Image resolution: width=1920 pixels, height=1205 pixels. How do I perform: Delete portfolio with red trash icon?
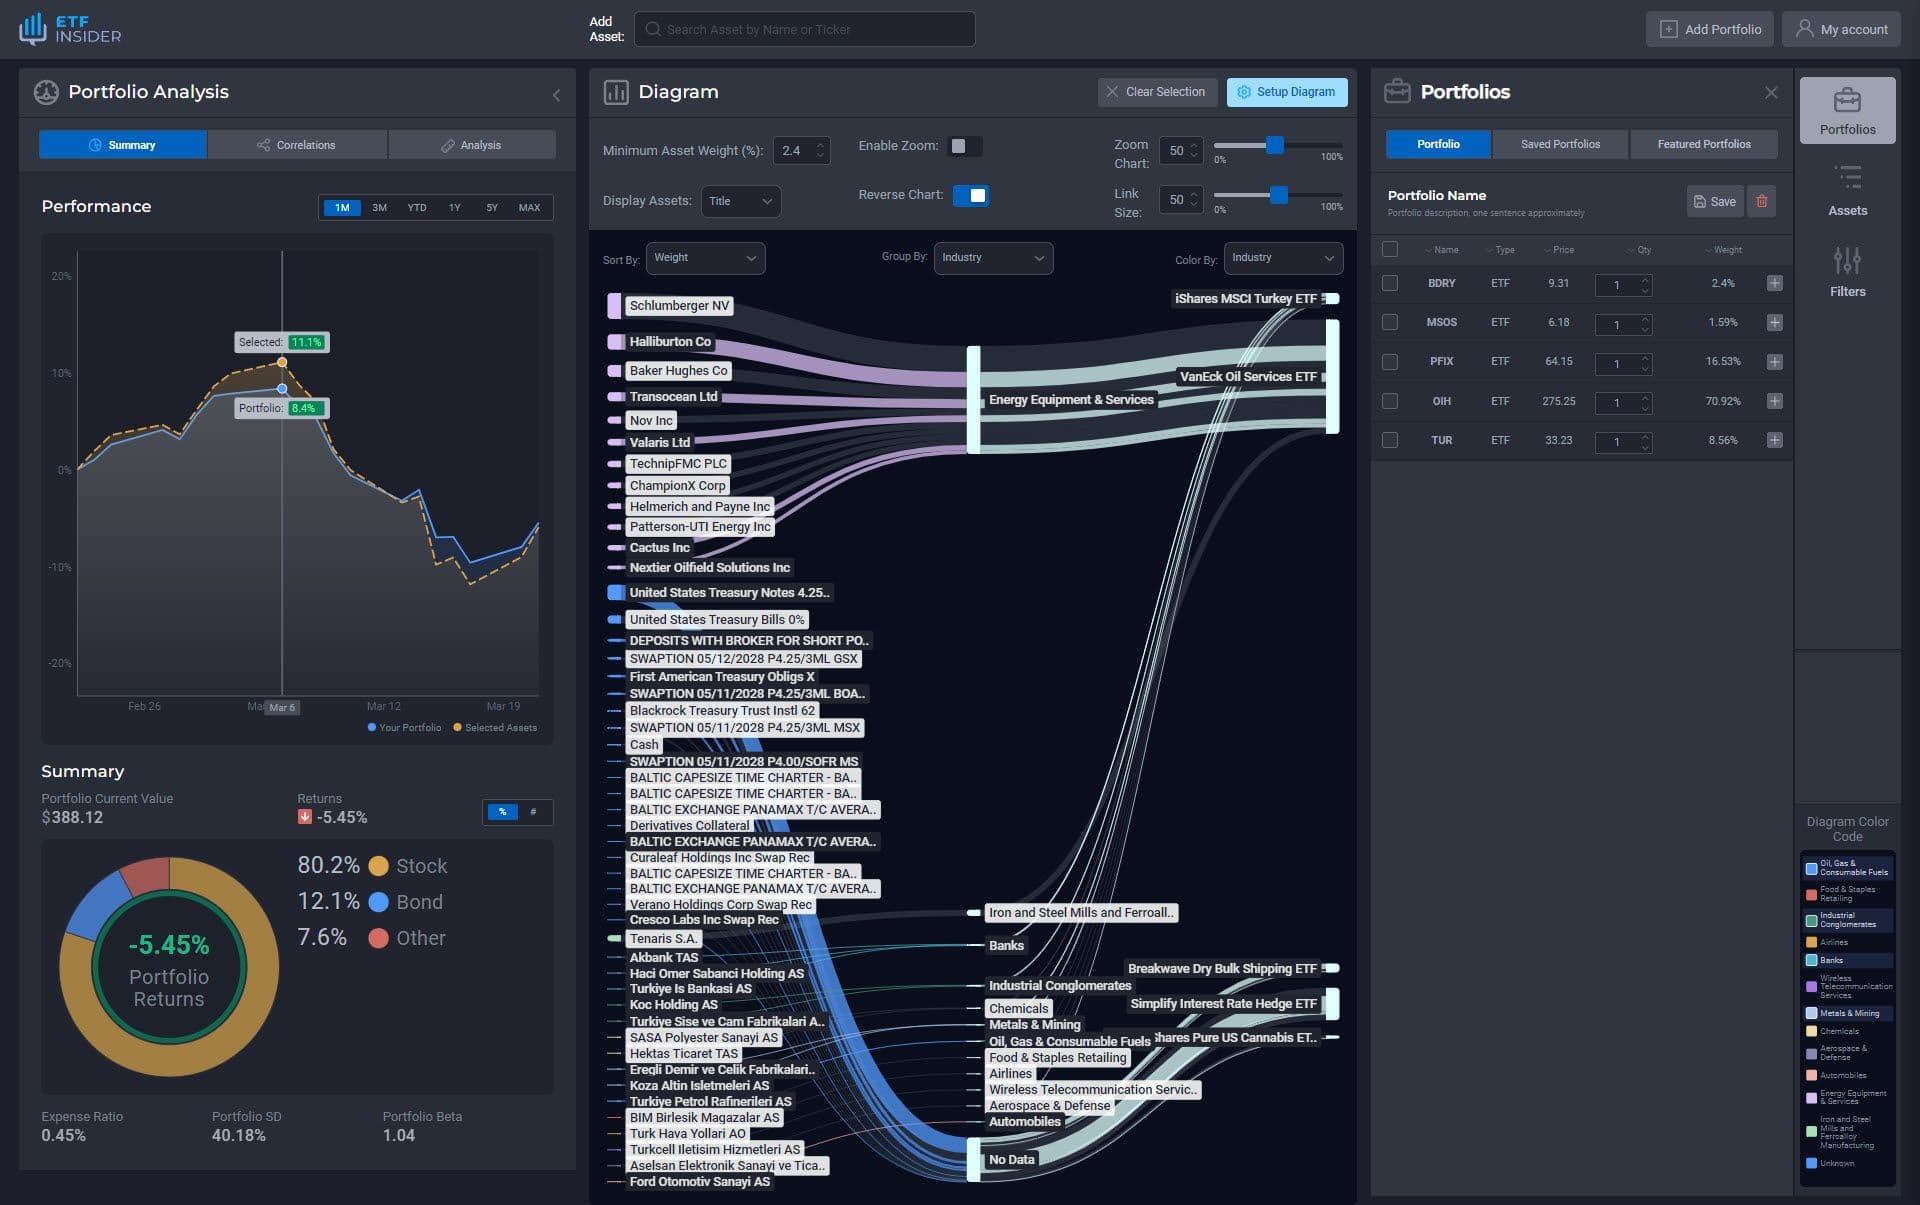tap(1761, 201)
